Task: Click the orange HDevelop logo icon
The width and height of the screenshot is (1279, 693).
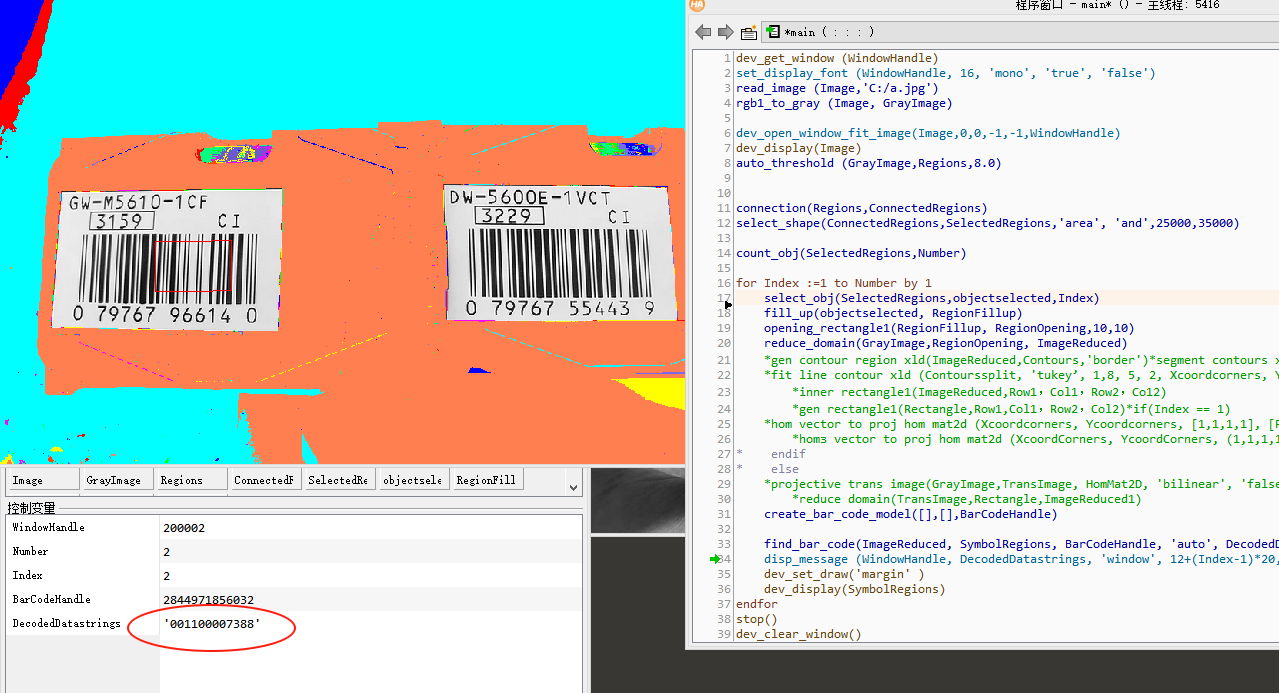Action: click(697, 5)
